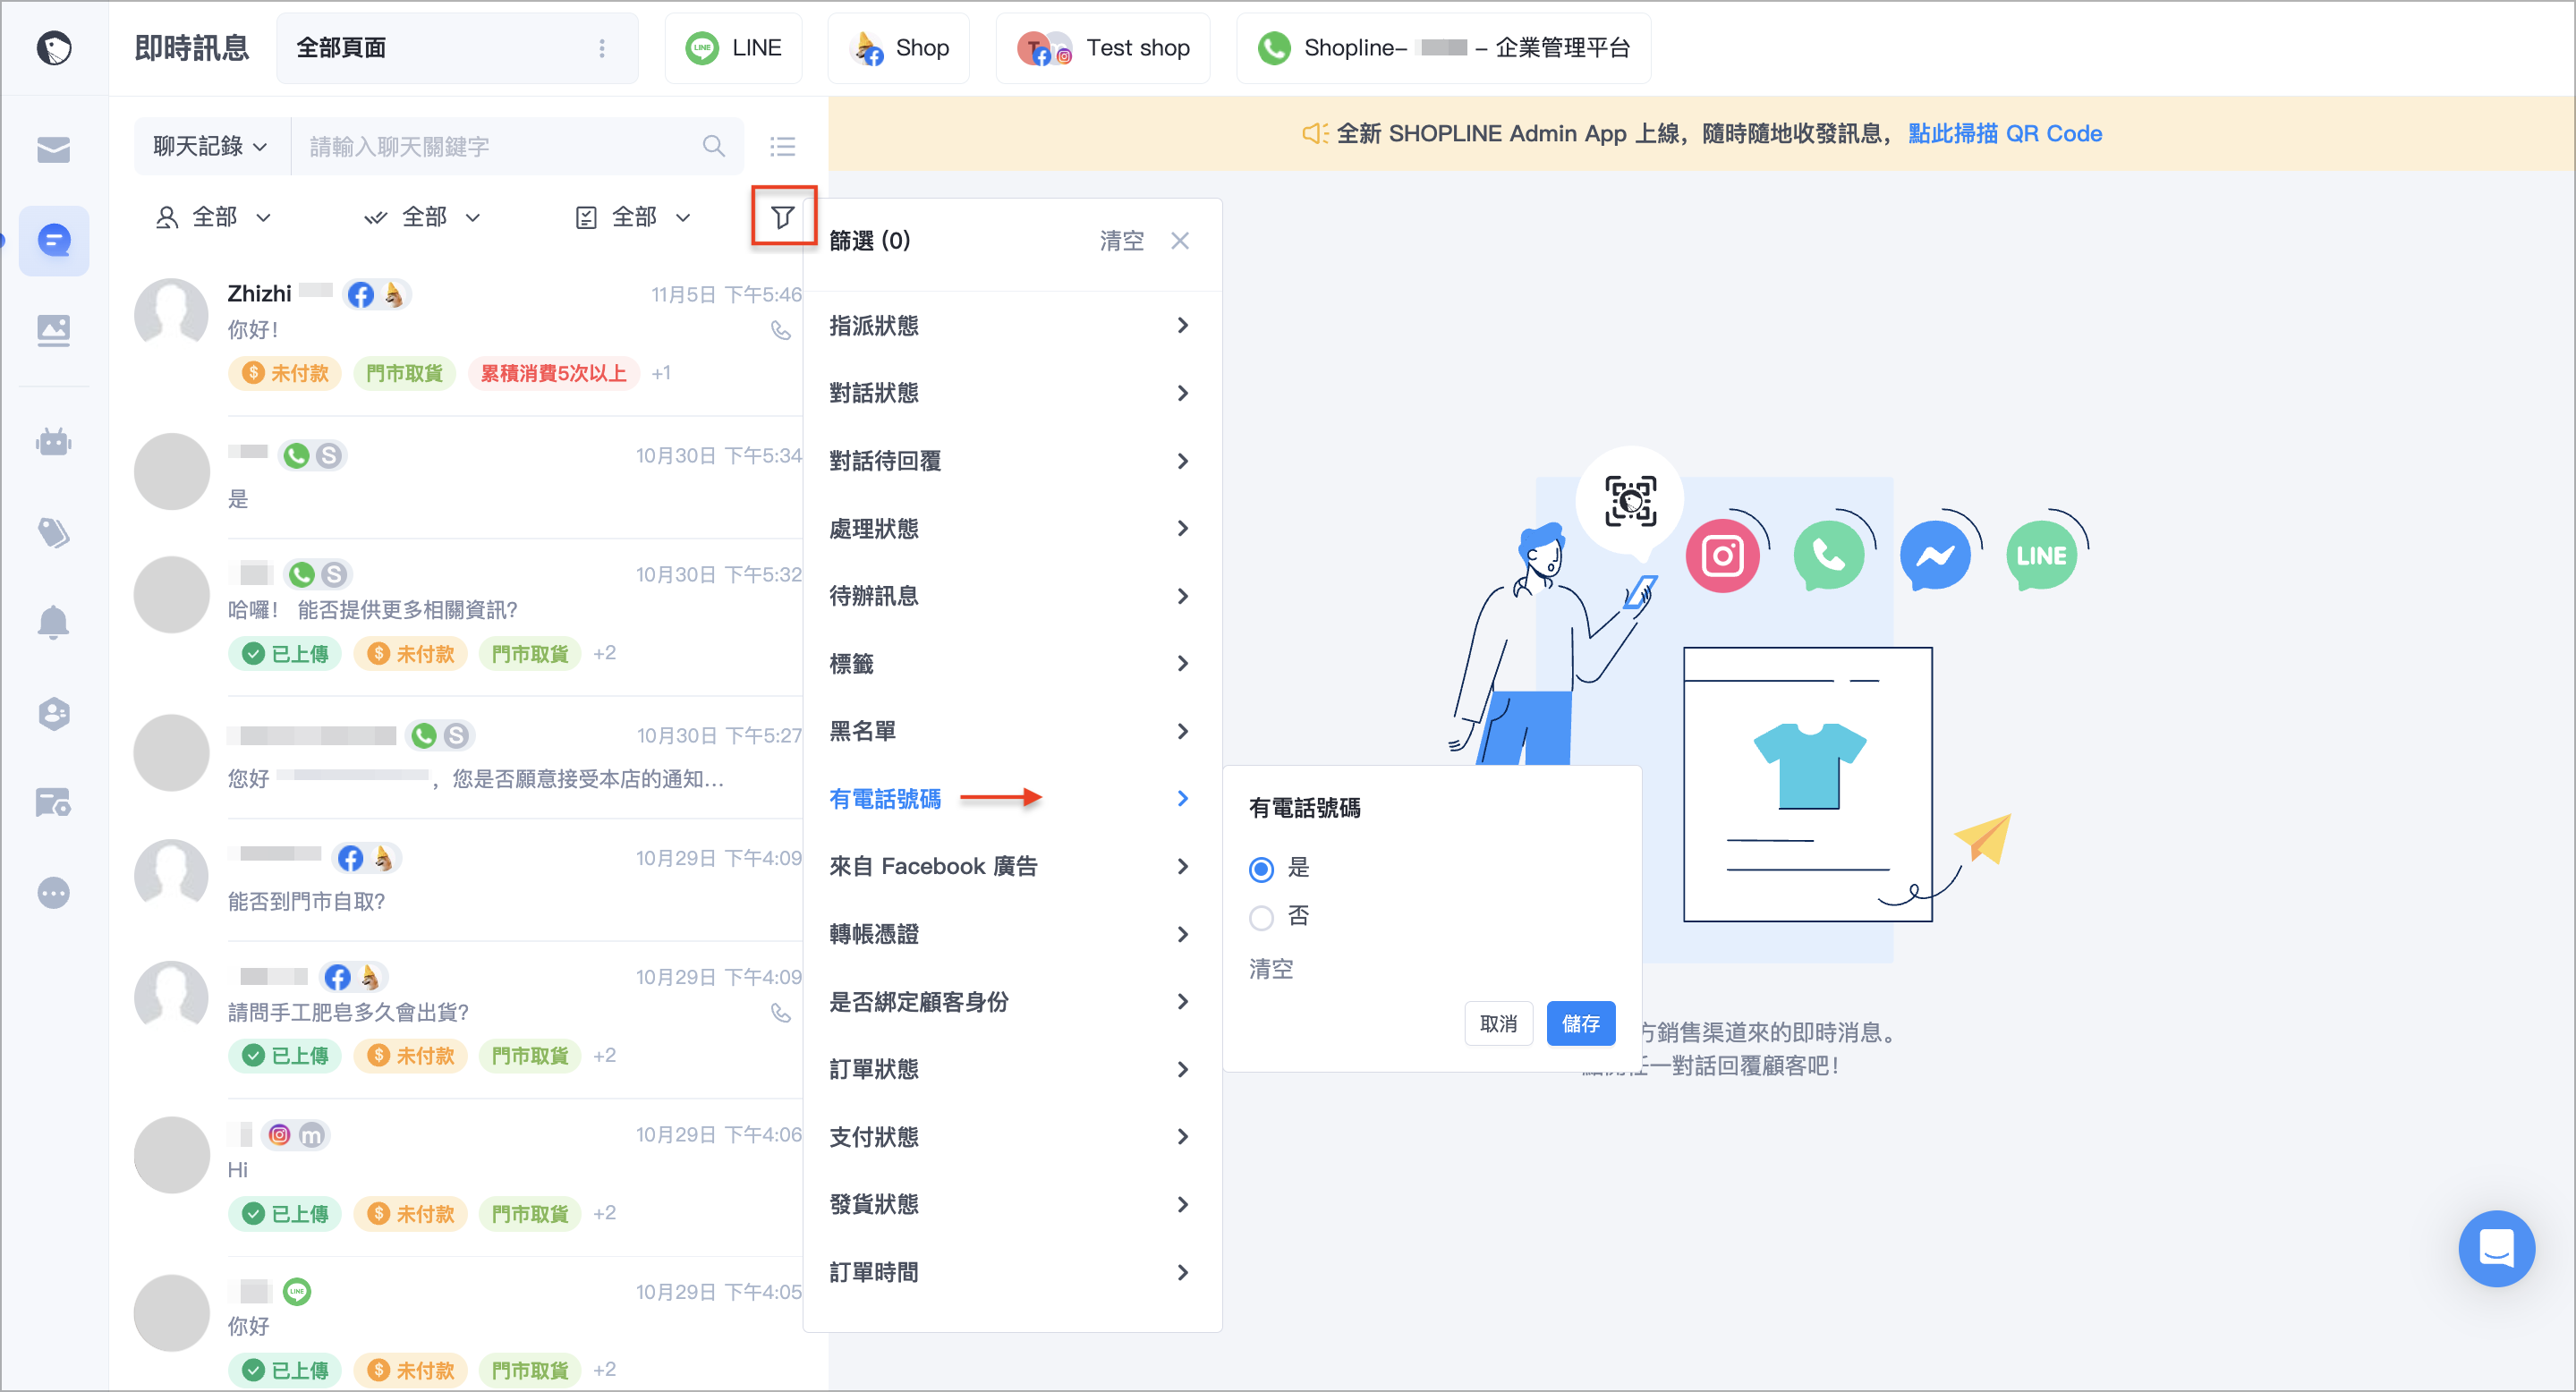Screen dimensions: 2576x1392
Task: Open the chatbot robot sidebar icon
Action: tap(54, 441)
